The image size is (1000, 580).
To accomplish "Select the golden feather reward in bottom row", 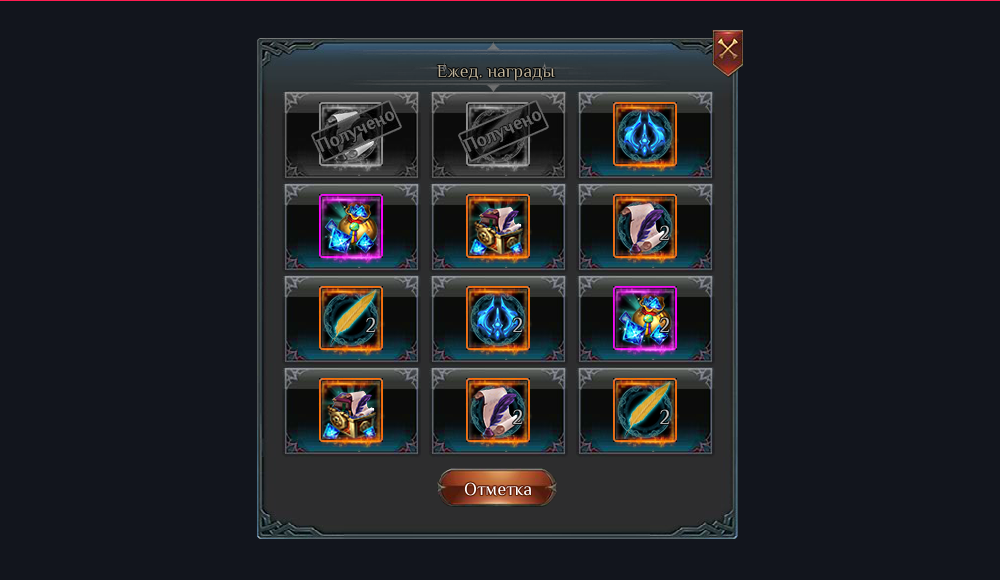I will click(645, 410).
